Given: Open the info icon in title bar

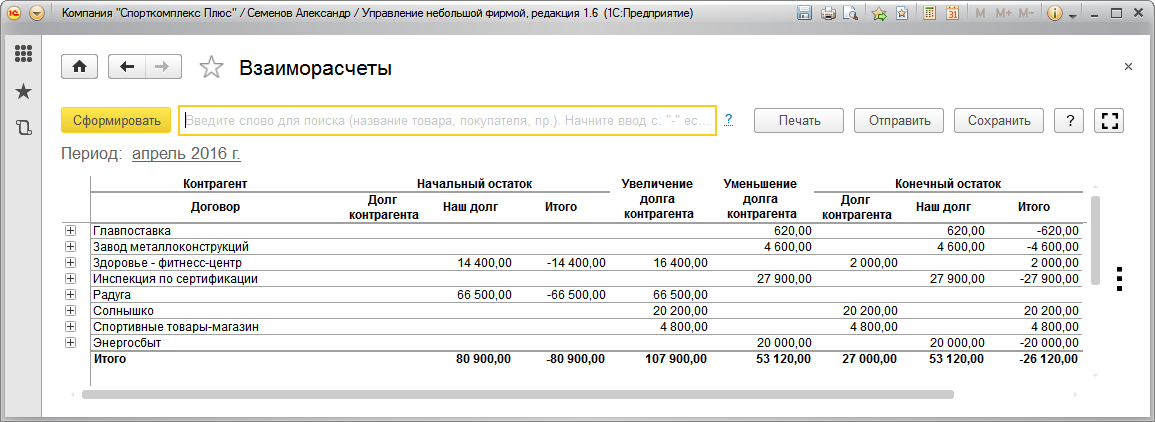Looking at the screenshot, I should 1054,13.
